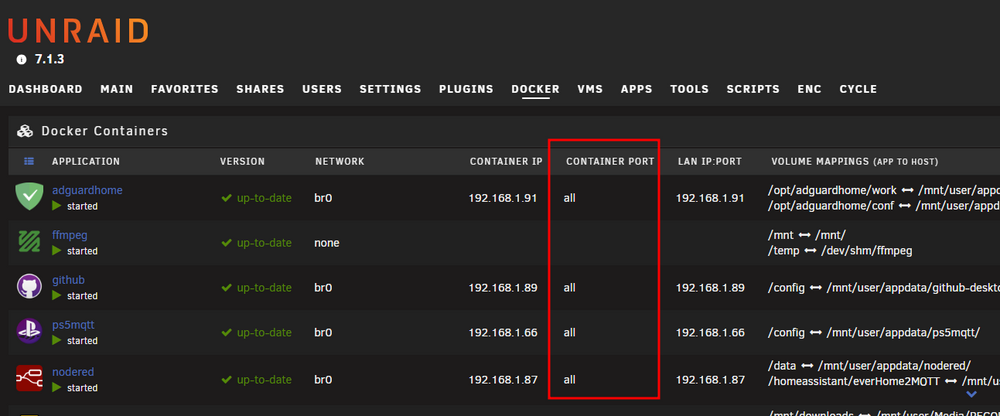Toggle the list view icon beside Application header

29,161
